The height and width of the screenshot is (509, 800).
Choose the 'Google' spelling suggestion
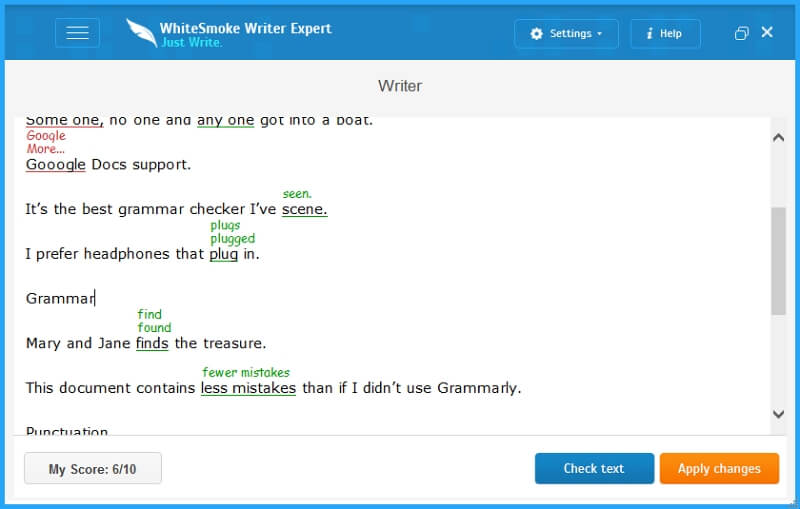46,136
